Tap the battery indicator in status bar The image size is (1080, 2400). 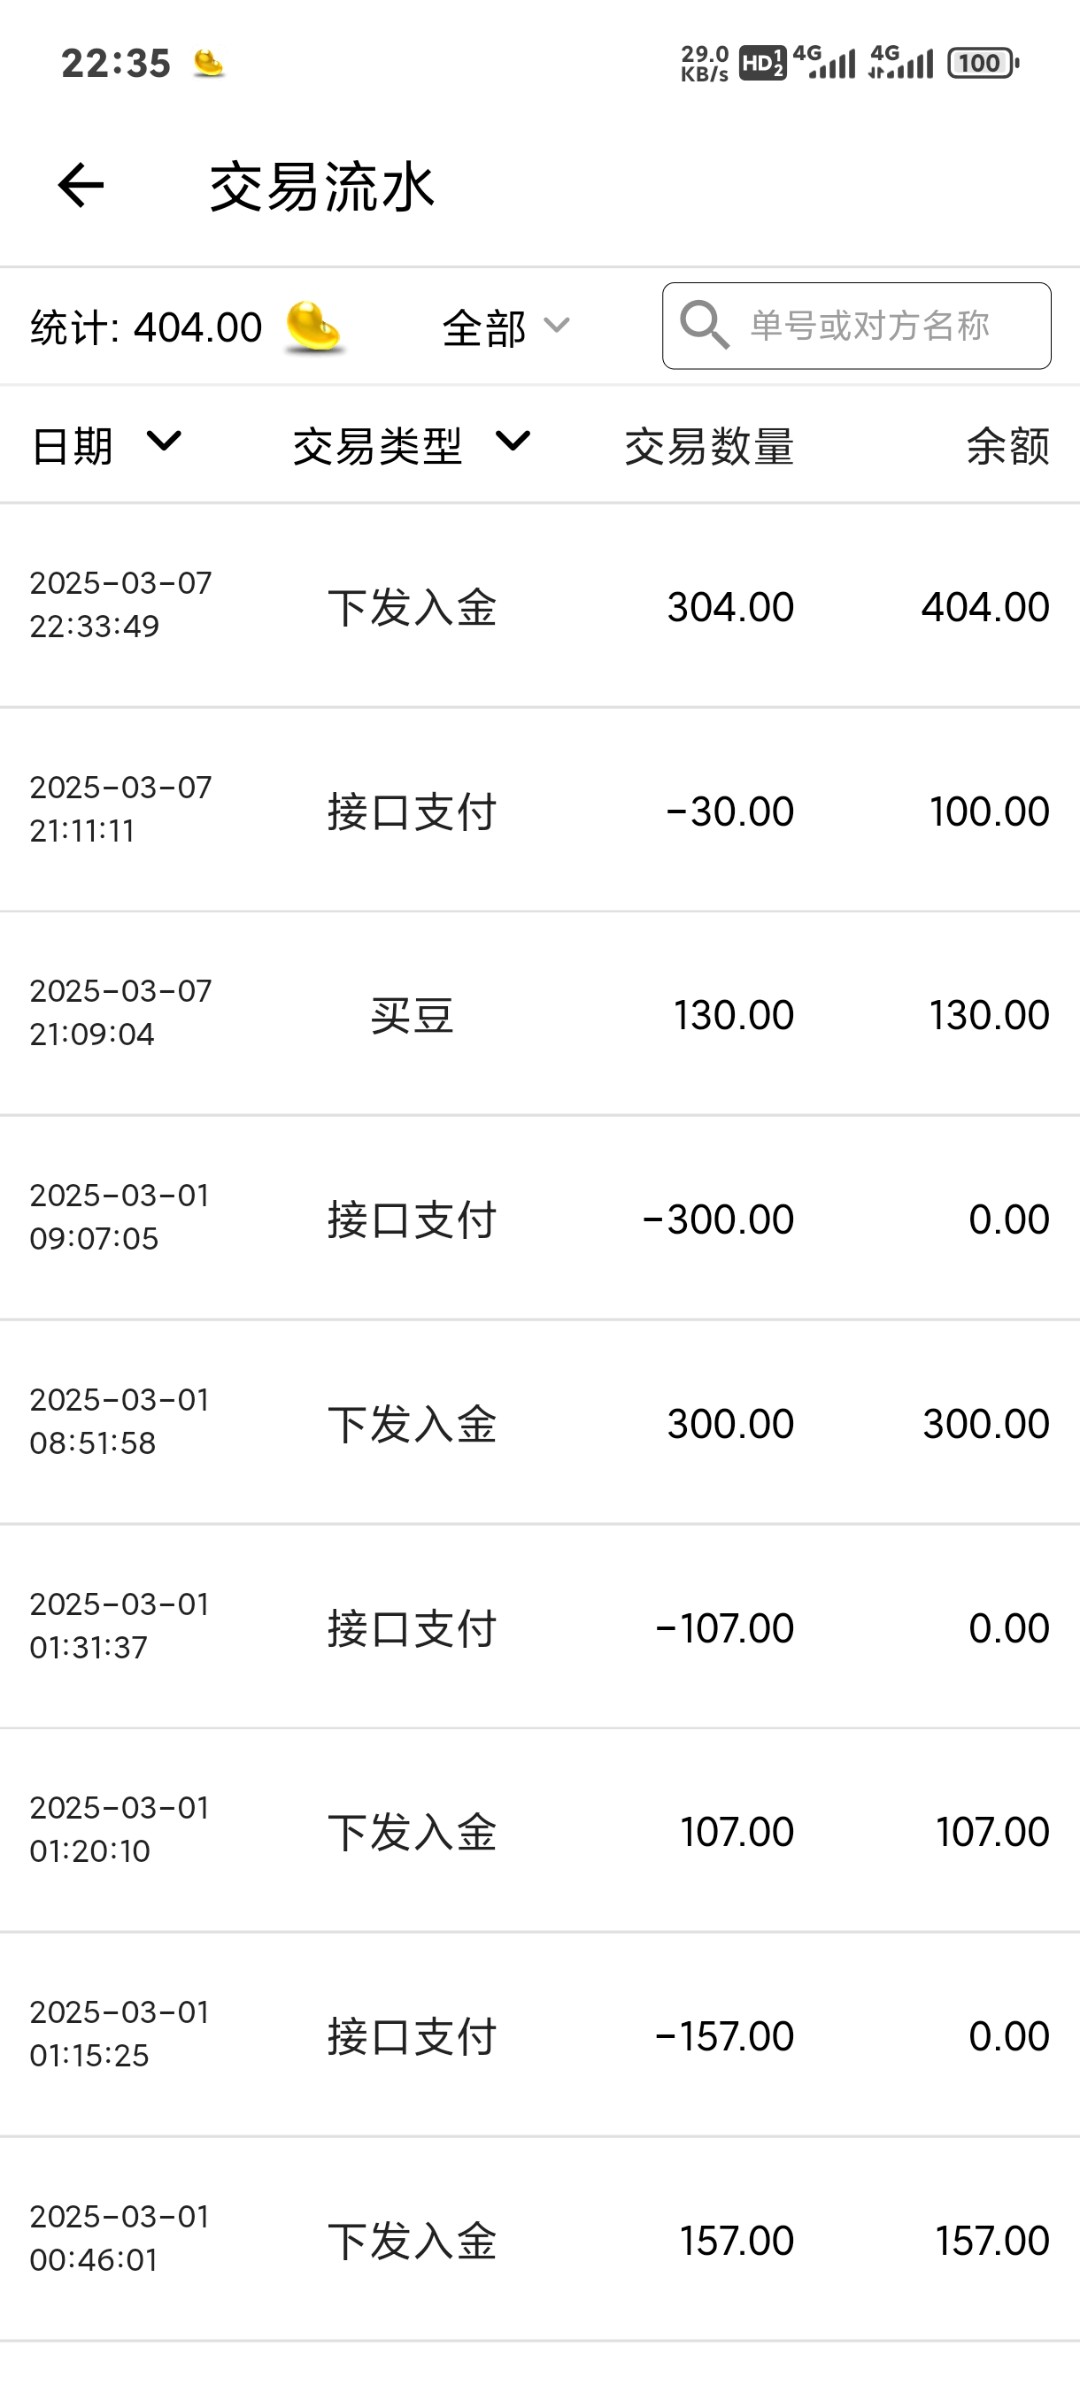982,64
